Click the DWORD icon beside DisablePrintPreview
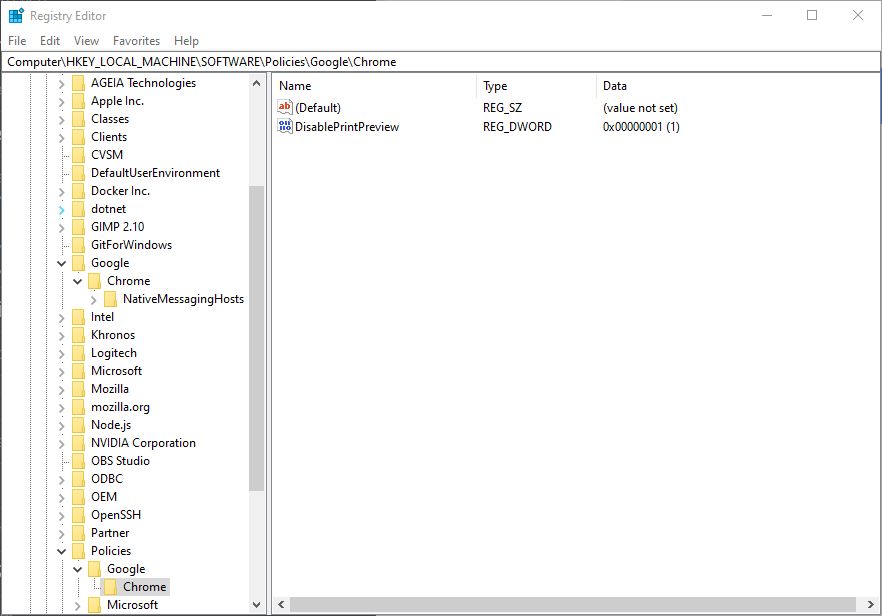 (285, 127)
